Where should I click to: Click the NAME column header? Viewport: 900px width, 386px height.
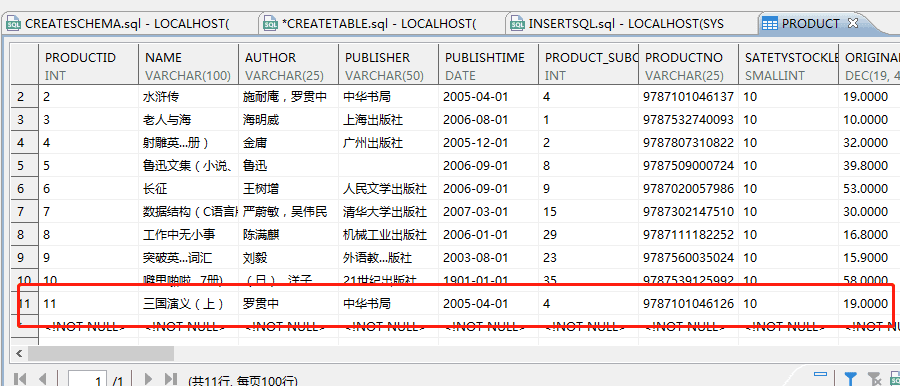tap(188, 65)
